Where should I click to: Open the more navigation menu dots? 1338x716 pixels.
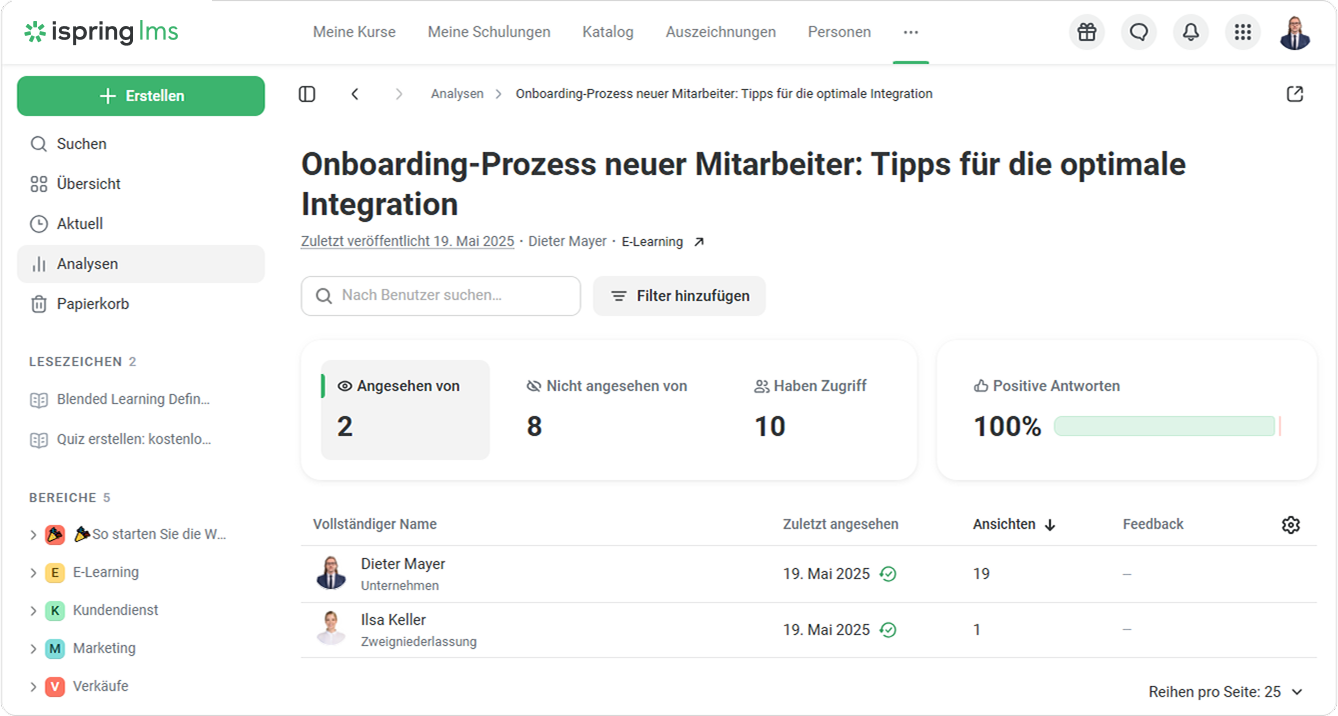(x=910, y=32)
